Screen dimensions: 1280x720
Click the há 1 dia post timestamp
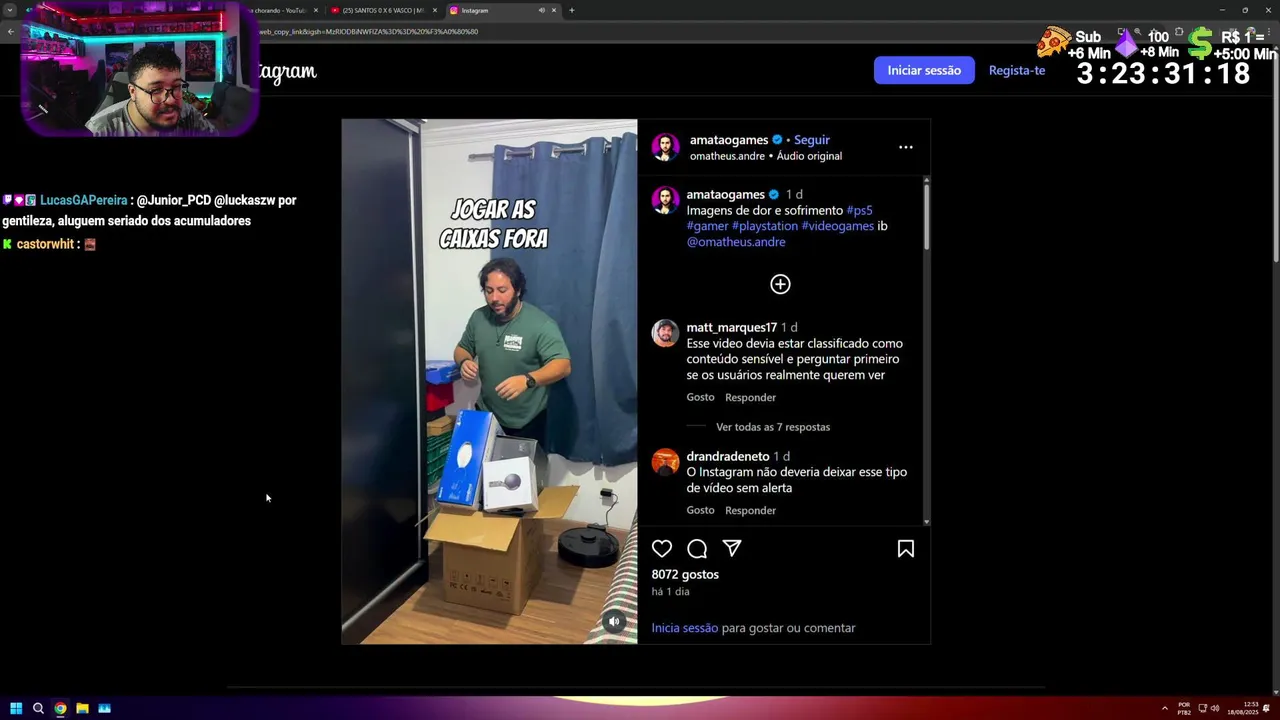671,591
